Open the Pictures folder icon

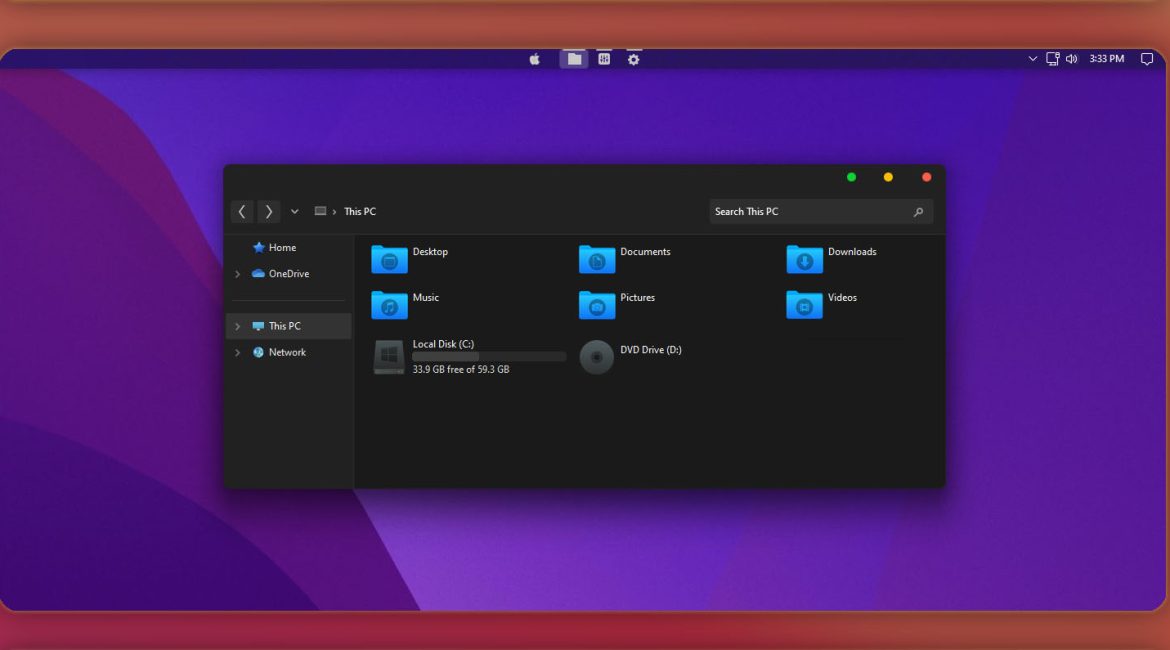(597, 305)
